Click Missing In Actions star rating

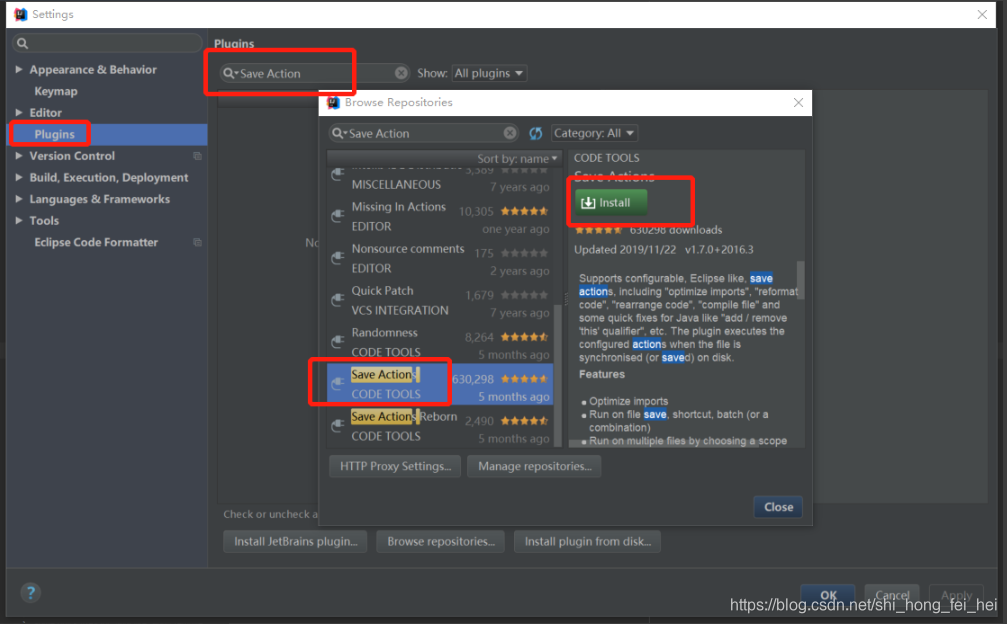pyautogui.click(x=525, y=211)
